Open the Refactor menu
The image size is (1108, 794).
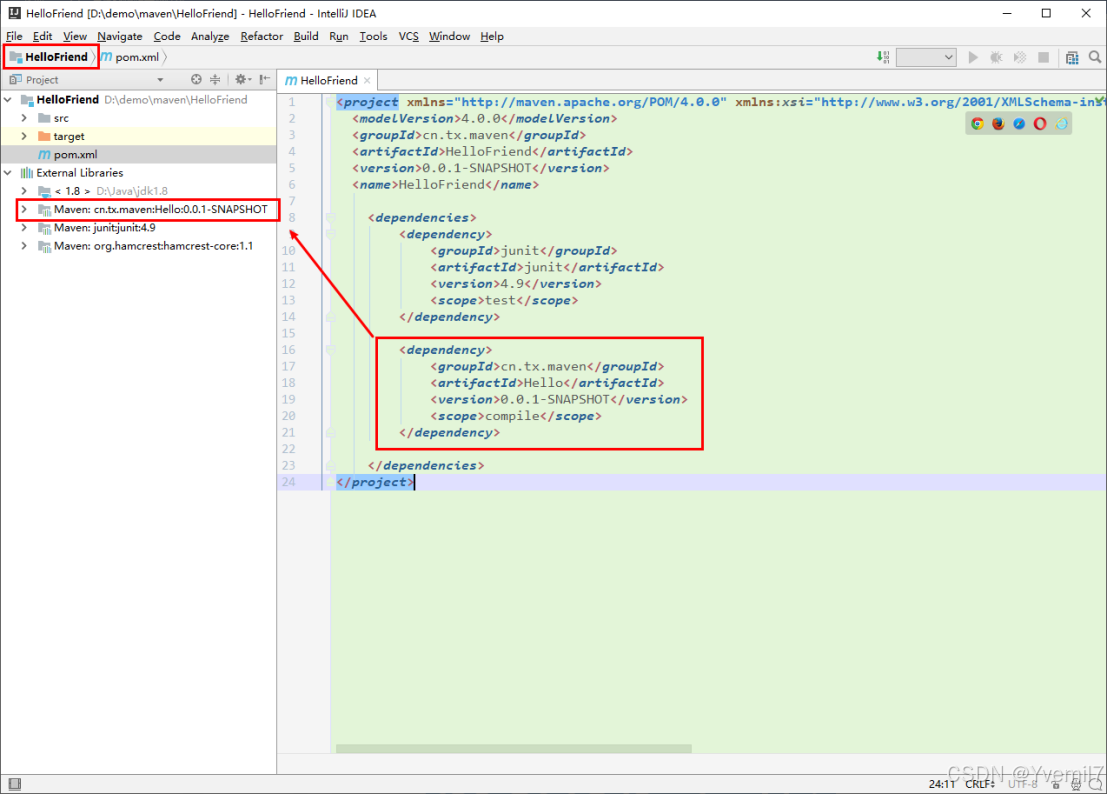point(261,36)
